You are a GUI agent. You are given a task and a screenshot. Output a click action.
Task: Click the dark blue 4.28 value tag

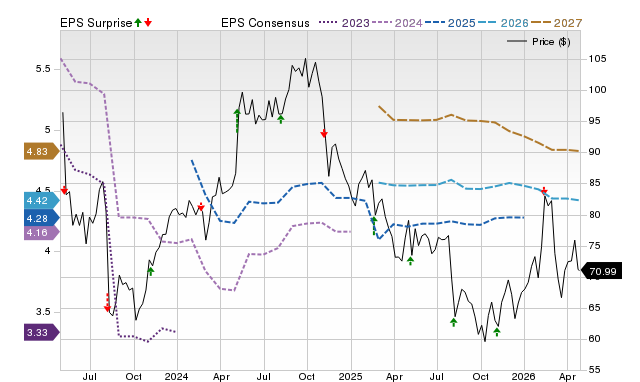pos(42,218)
